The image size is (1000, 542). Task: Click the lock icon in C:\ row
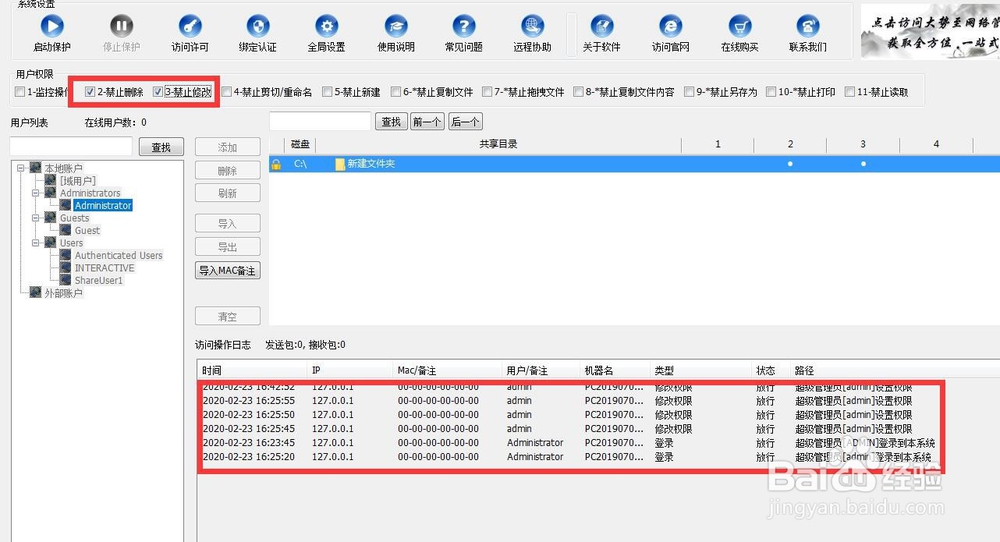276,164
